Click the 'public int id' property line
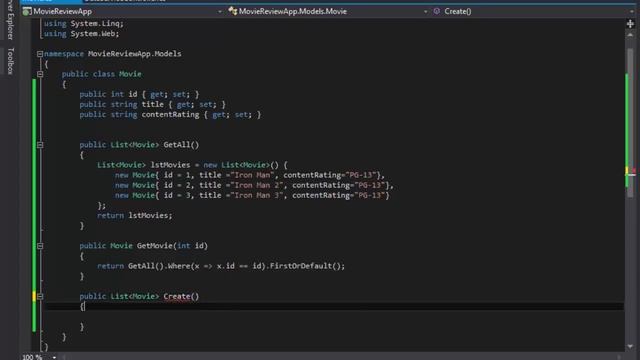Image resolution: width=640 pixels, height=360 pixels. (139, 94)
